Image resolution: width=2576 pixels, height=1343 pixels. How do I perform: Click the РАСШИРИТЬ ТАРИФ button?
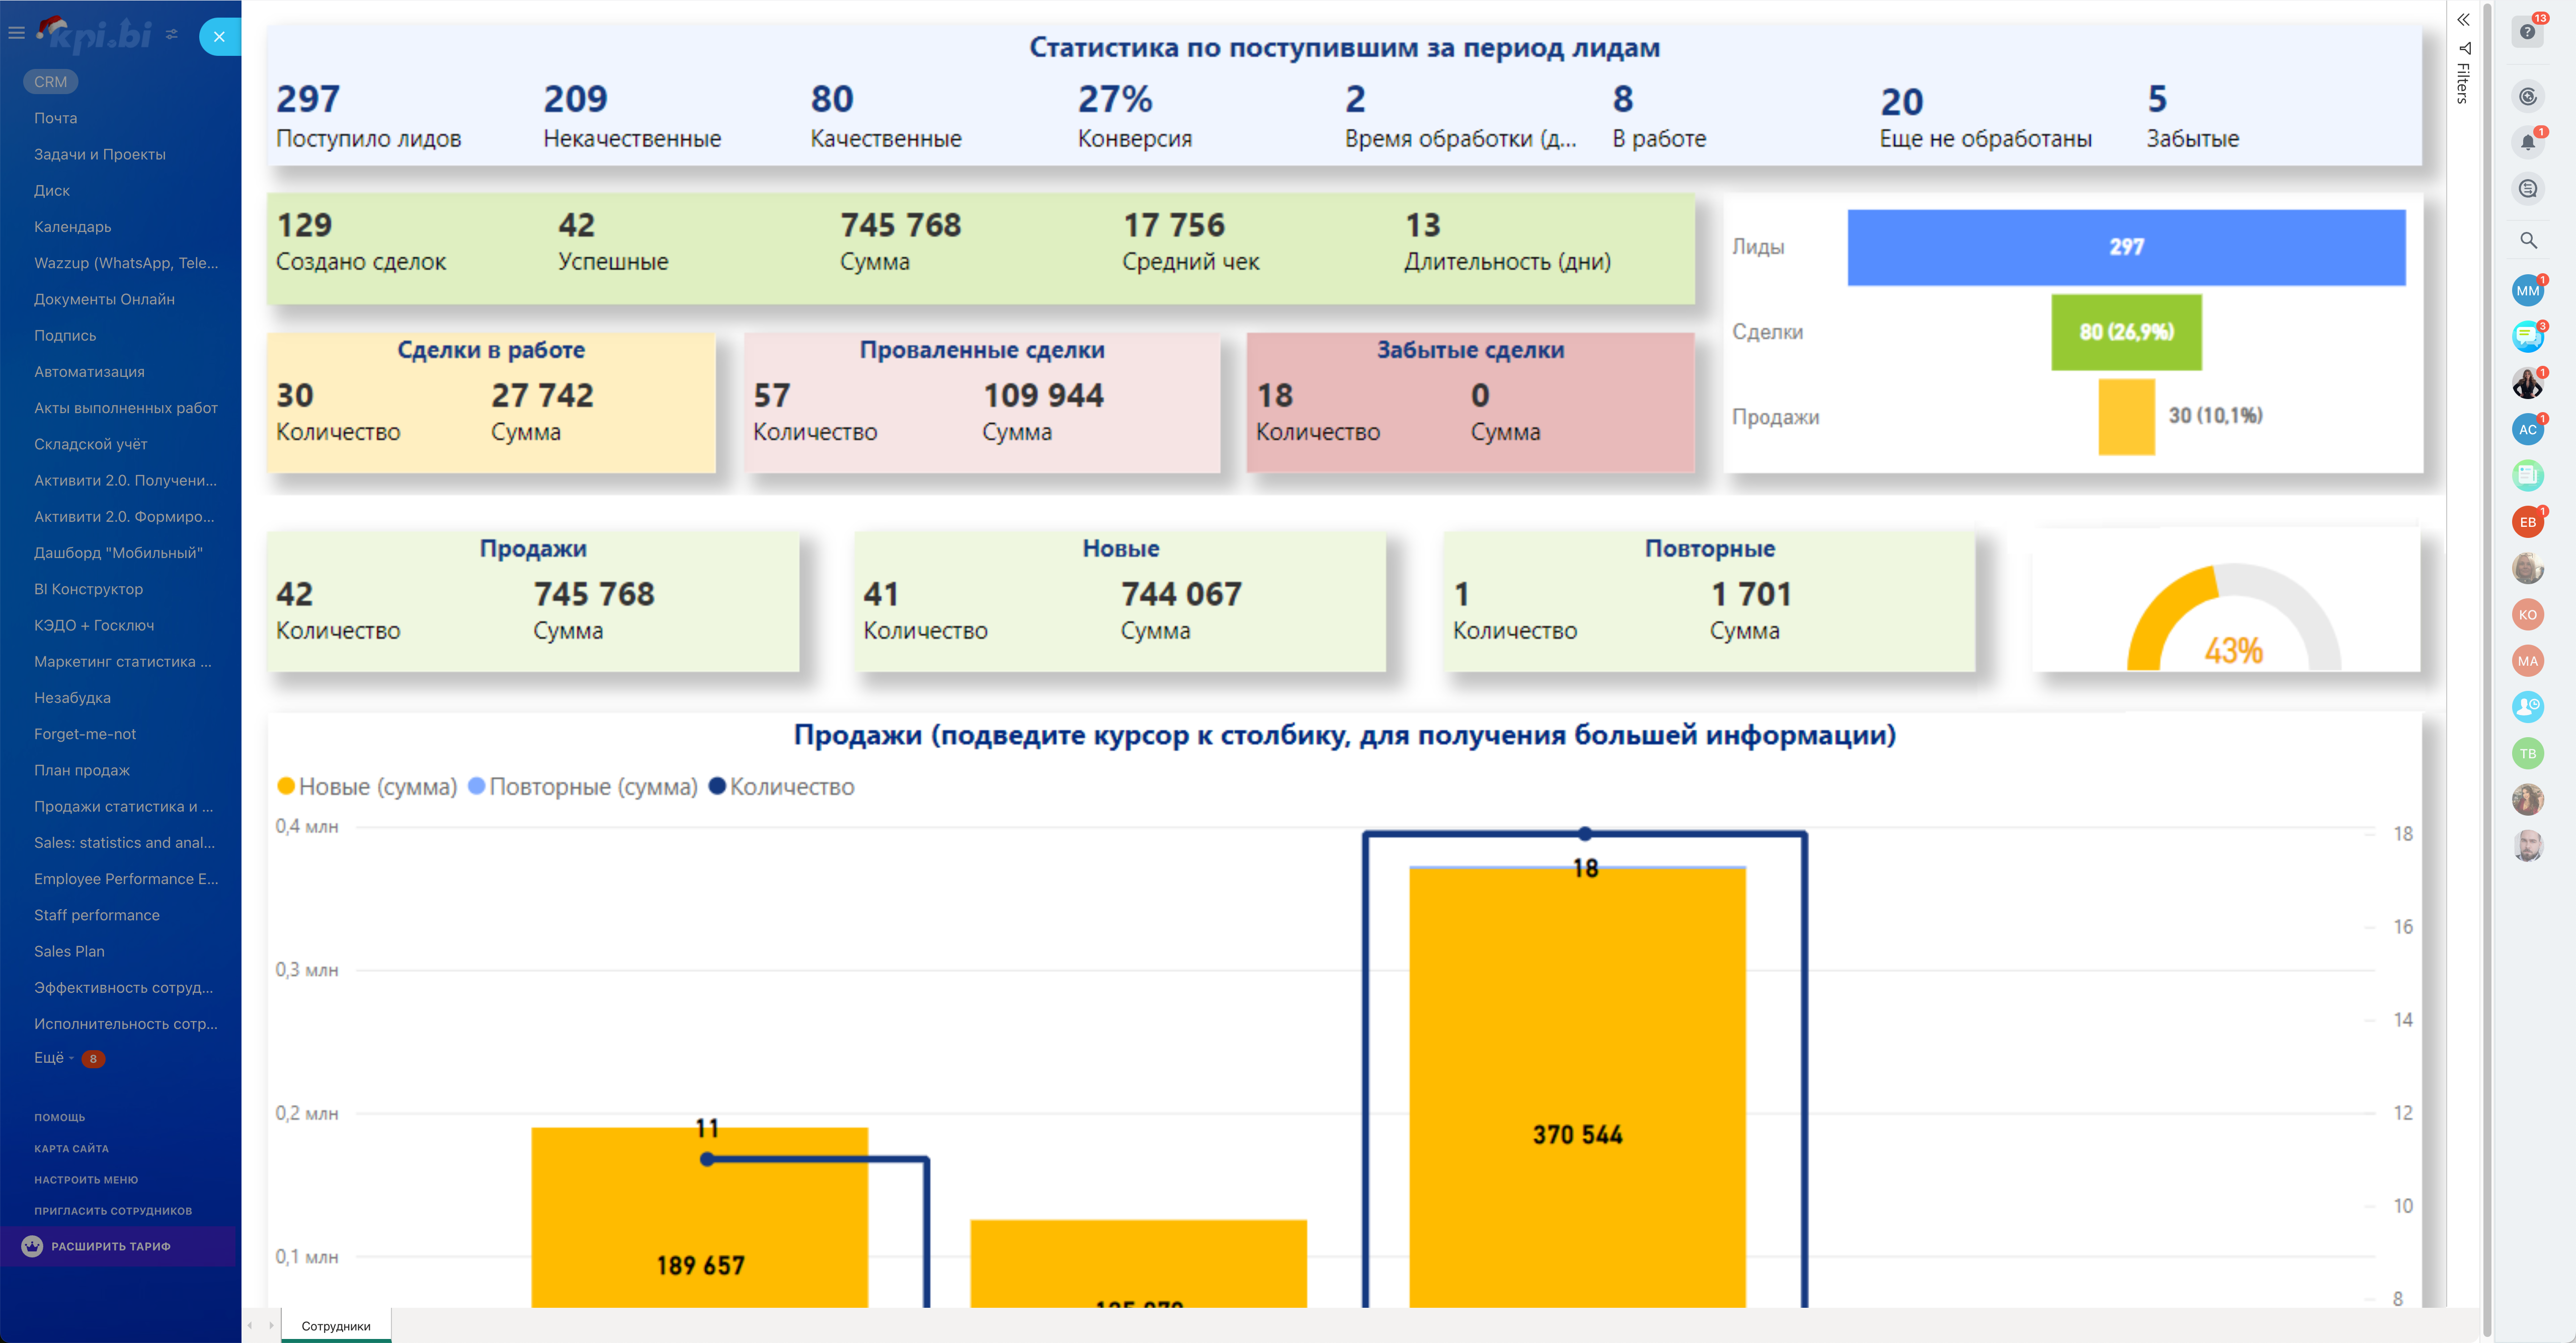pos(110,1246)
